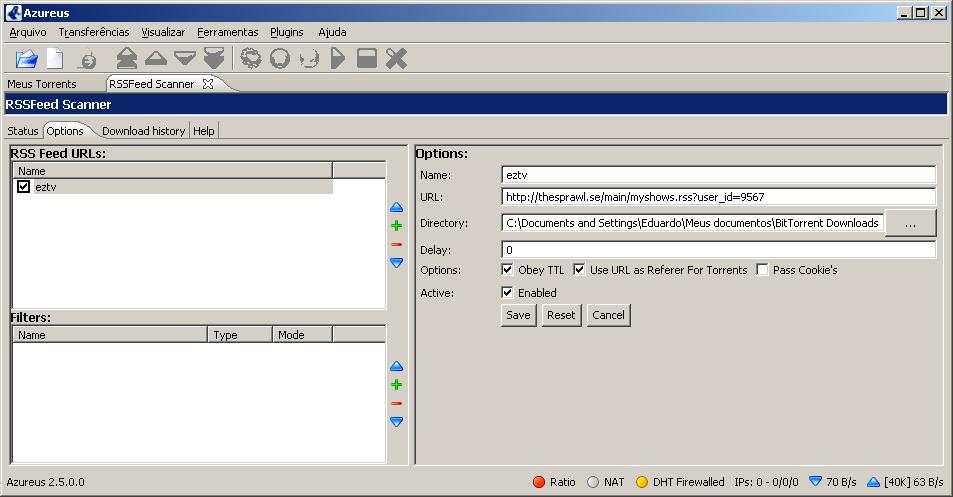Click the toolbar move down triangle icon

(x=185, y=59)
